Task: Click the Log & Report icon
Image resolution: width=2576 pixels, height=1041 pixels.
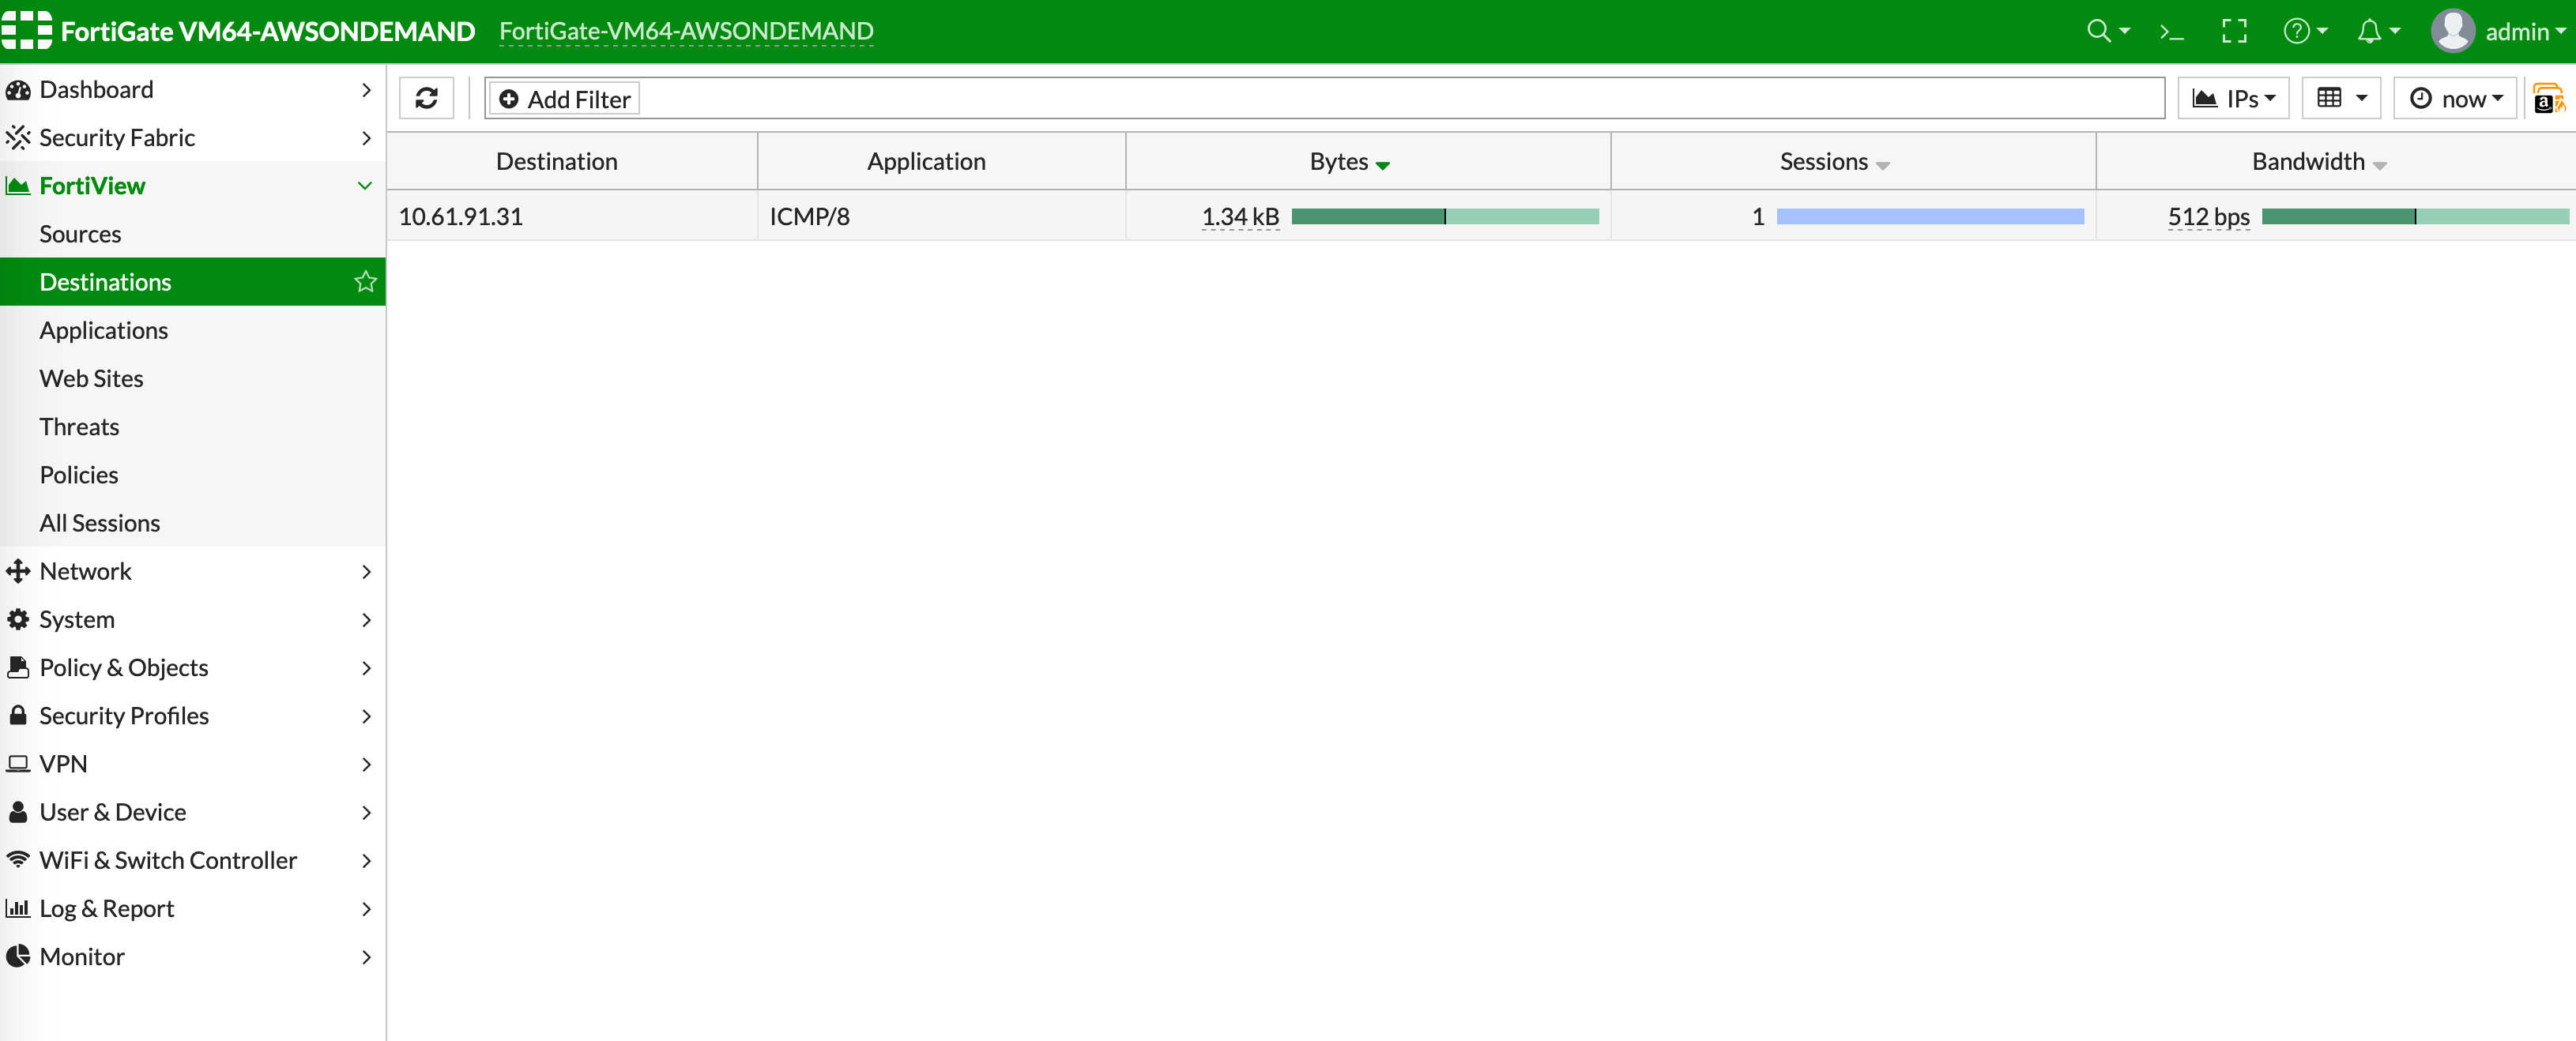Action: pyautogui.click(x=17, y=907)
